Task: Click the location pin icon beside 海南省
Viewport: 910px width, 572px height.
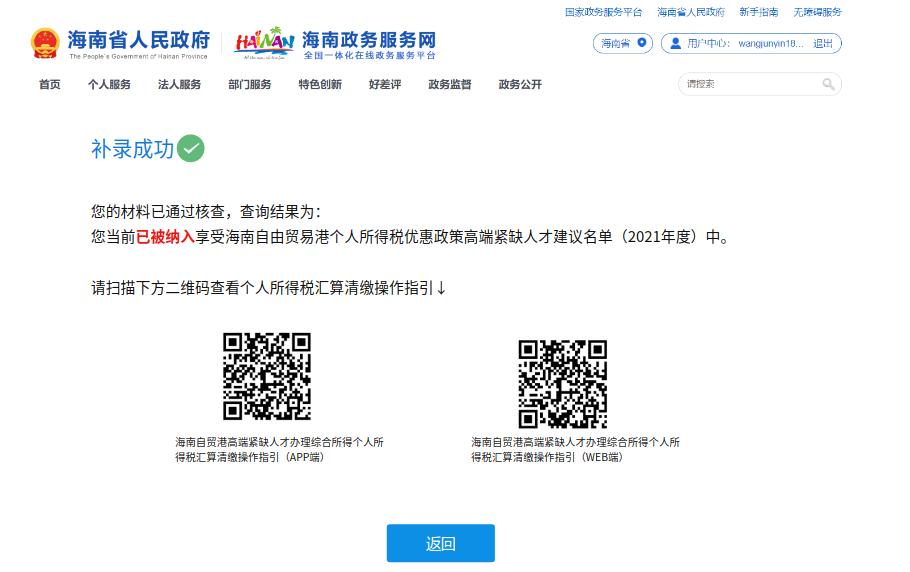Action: 641,43
